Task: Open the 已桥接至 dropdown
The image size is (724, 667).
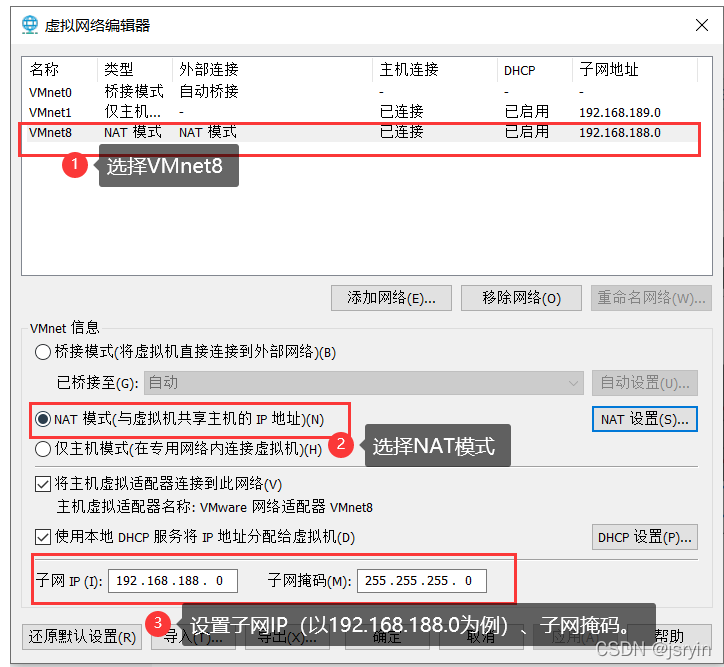Action: pos(364,383)
